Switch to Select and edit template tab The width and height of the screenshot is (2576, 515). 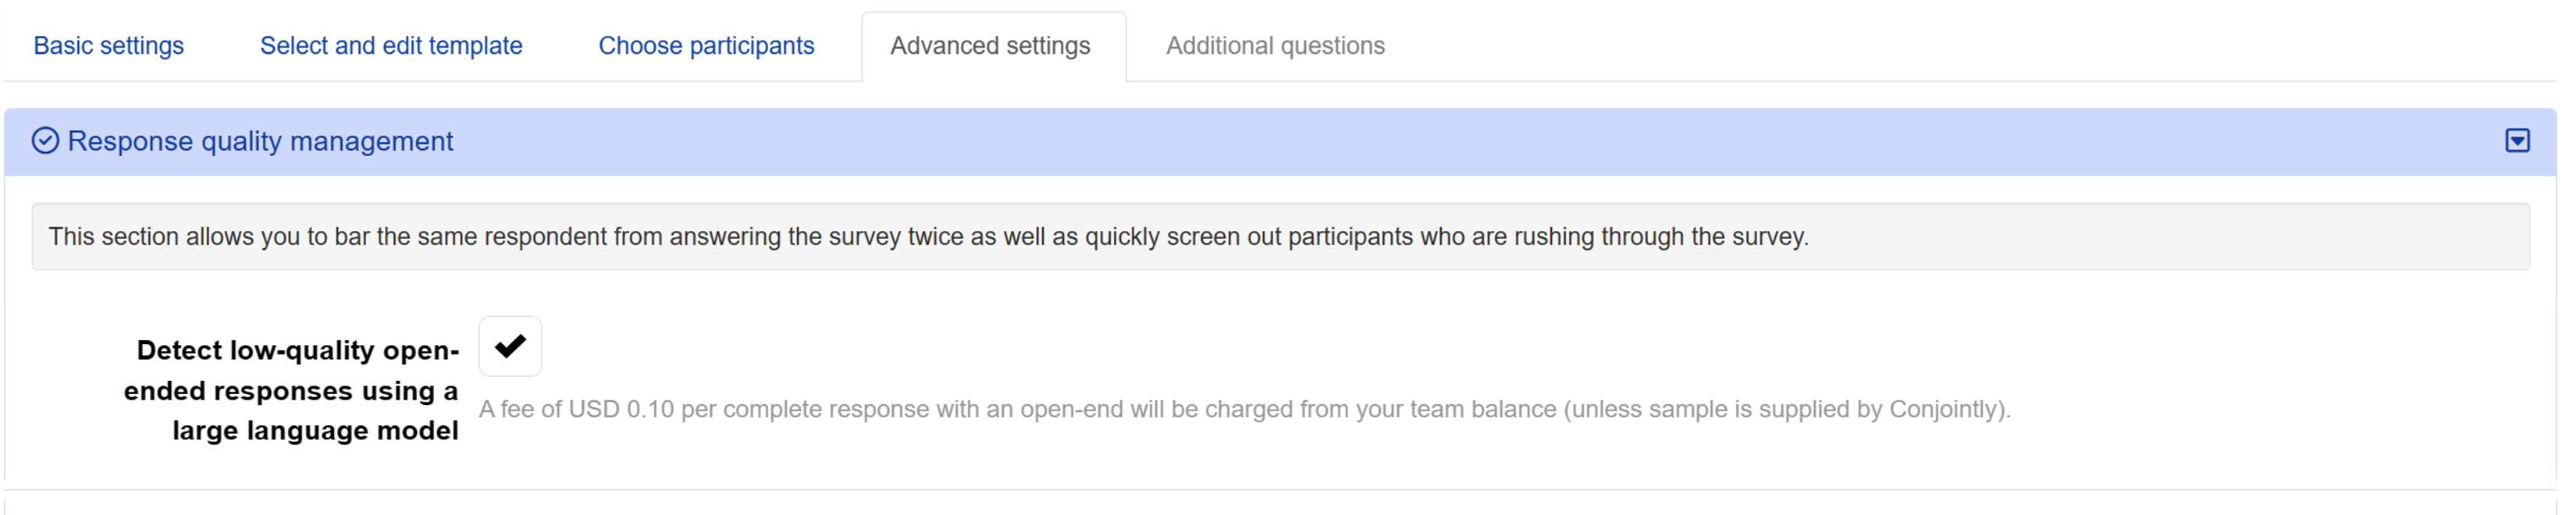click(391, 46)
